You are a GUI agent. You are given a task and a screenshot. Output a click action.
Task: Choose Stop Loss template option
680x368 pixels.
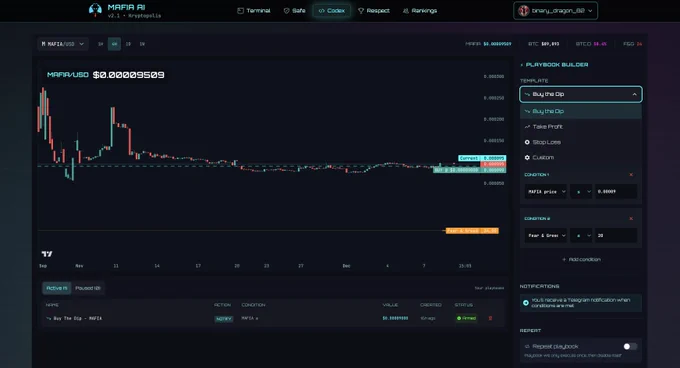click(581, 142)
